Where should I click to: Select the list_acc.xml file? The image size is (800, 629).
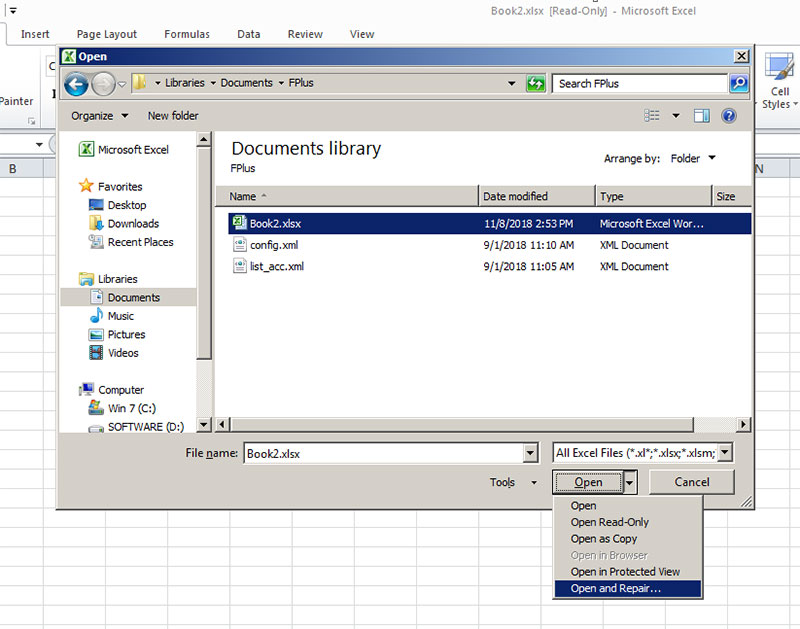[x=489, y=266]
